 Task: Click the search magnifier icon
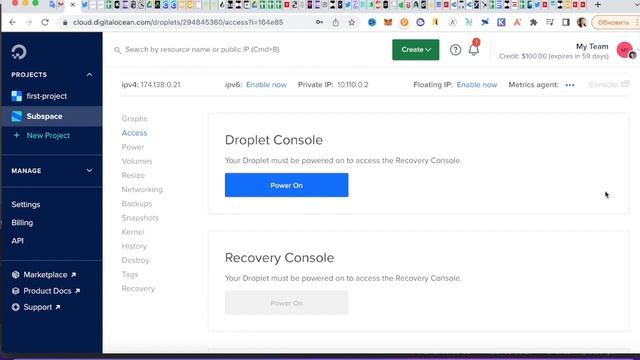(x=117, y=50)
